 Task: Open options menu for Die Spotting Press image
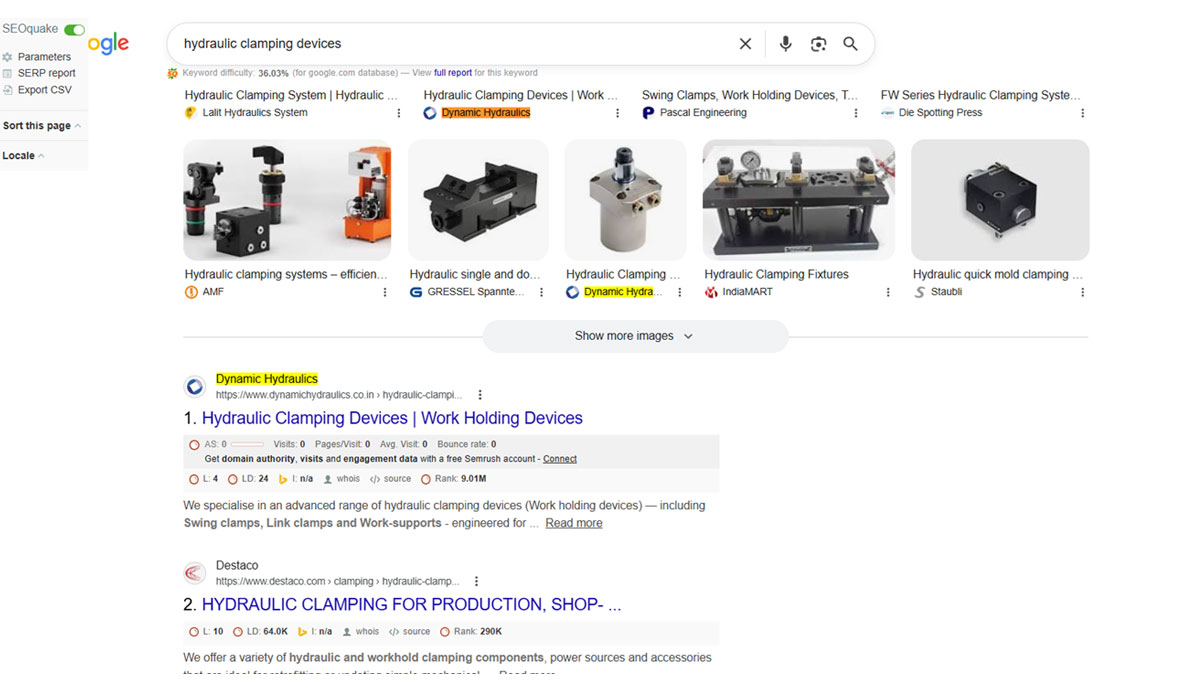point(1082,113)
